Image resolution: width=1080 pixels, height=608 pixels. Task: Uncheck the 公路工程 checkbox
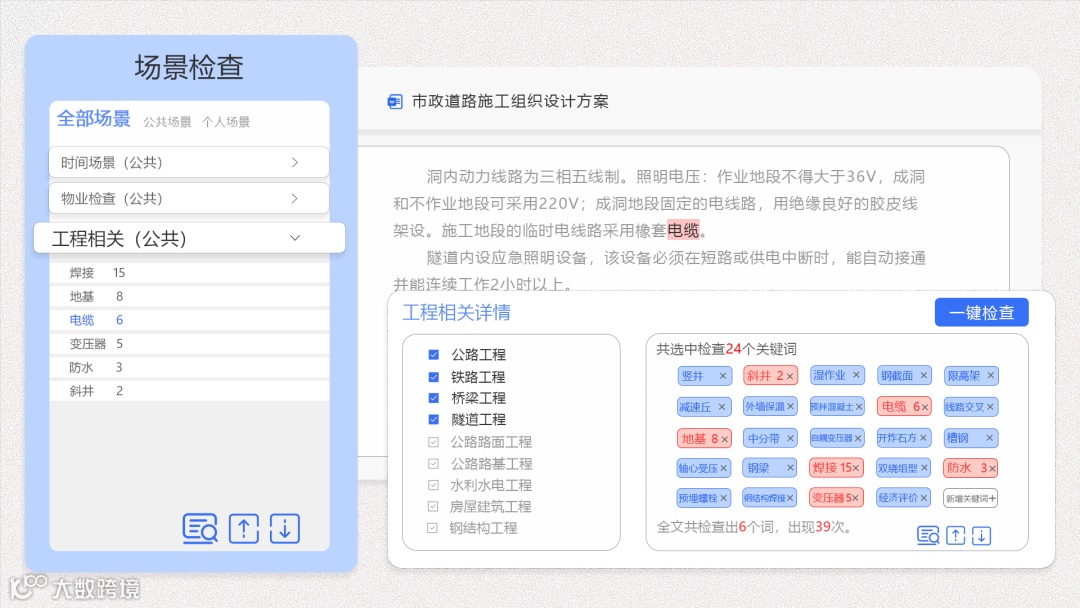pos(433,355)
